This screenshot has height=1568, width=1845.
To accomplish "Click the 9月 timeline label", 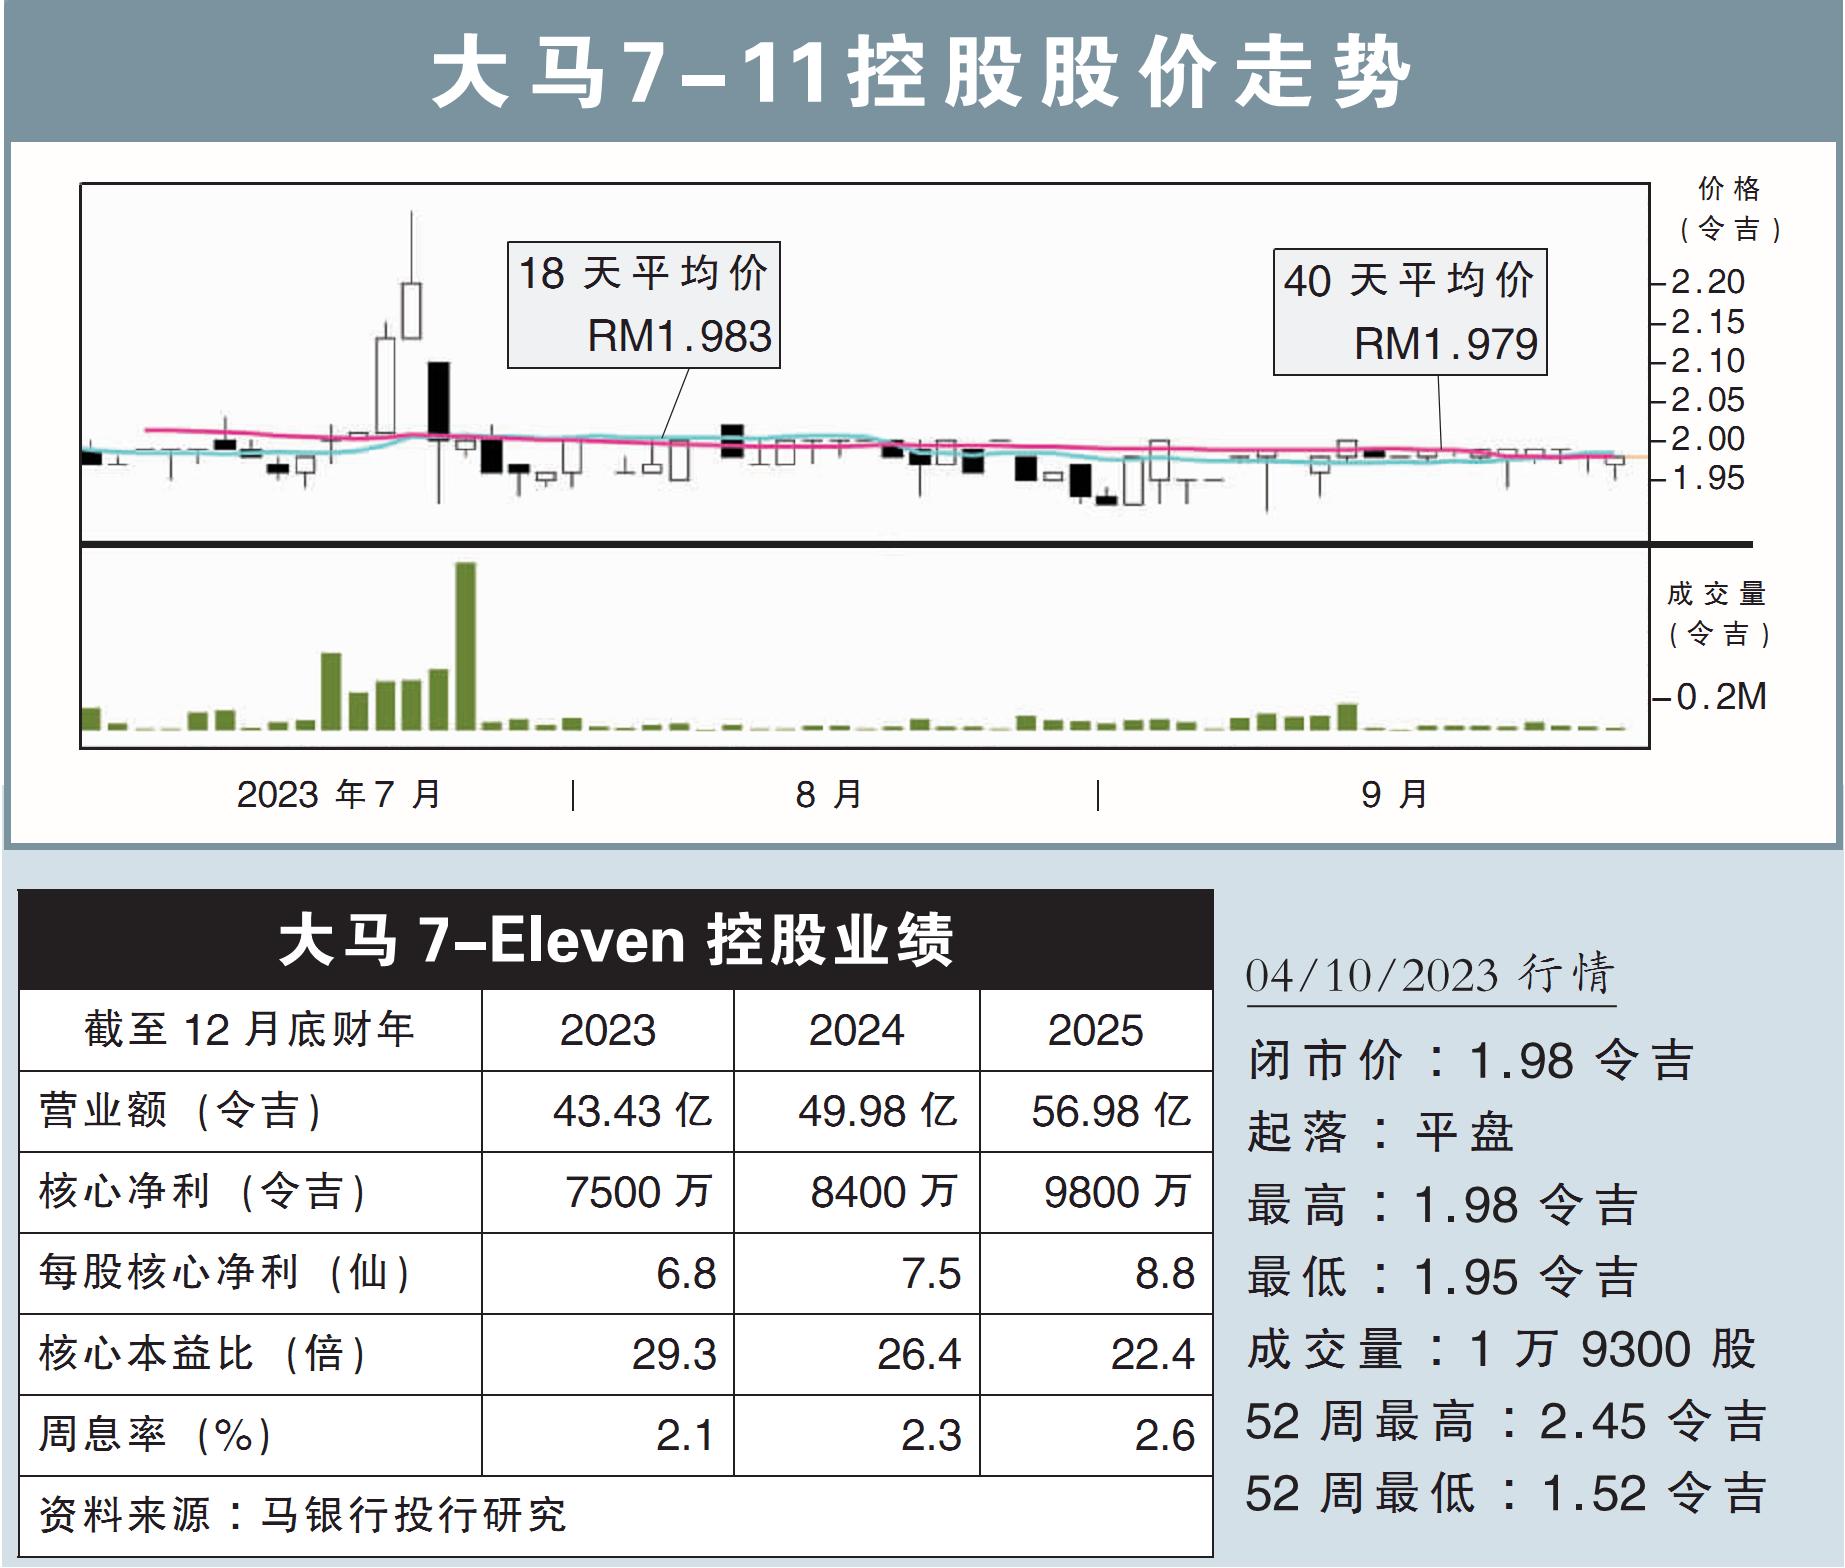I will tap(1394, 795).
